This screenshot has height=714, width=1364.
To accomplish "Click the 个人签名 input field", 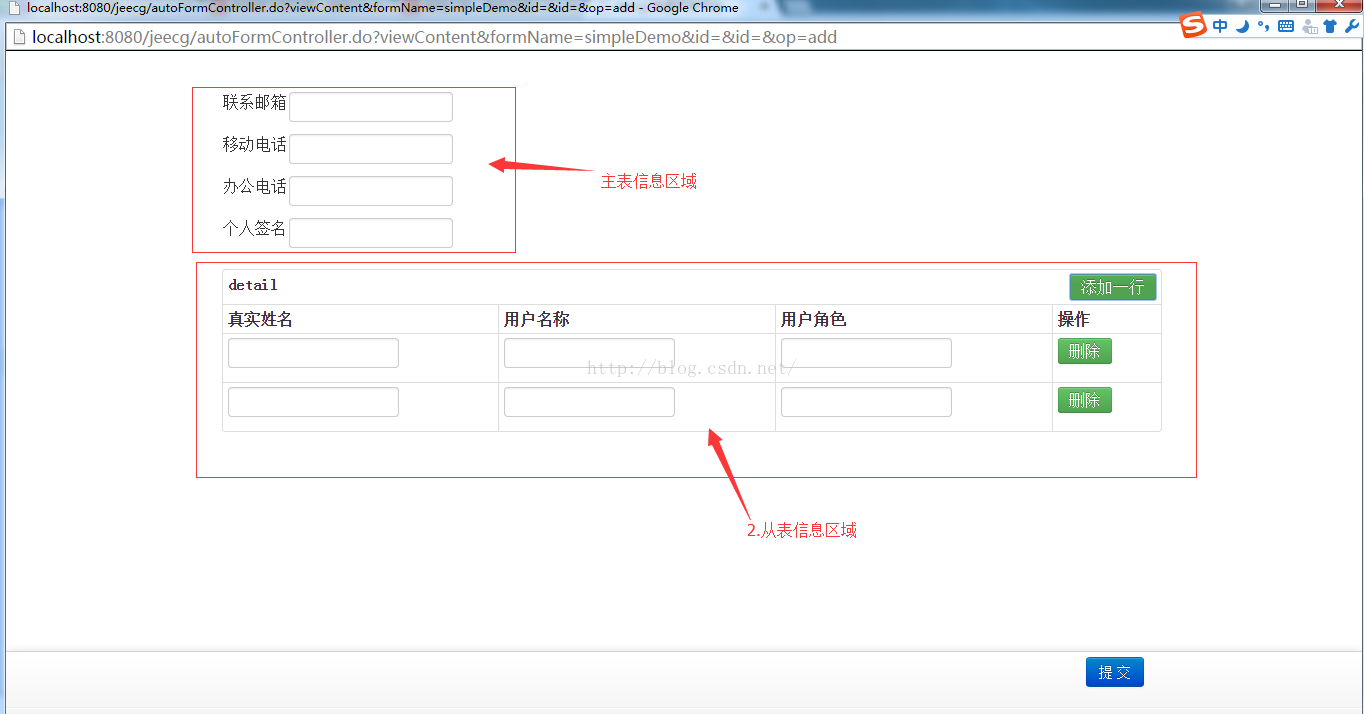I will (x=371, y=233).
